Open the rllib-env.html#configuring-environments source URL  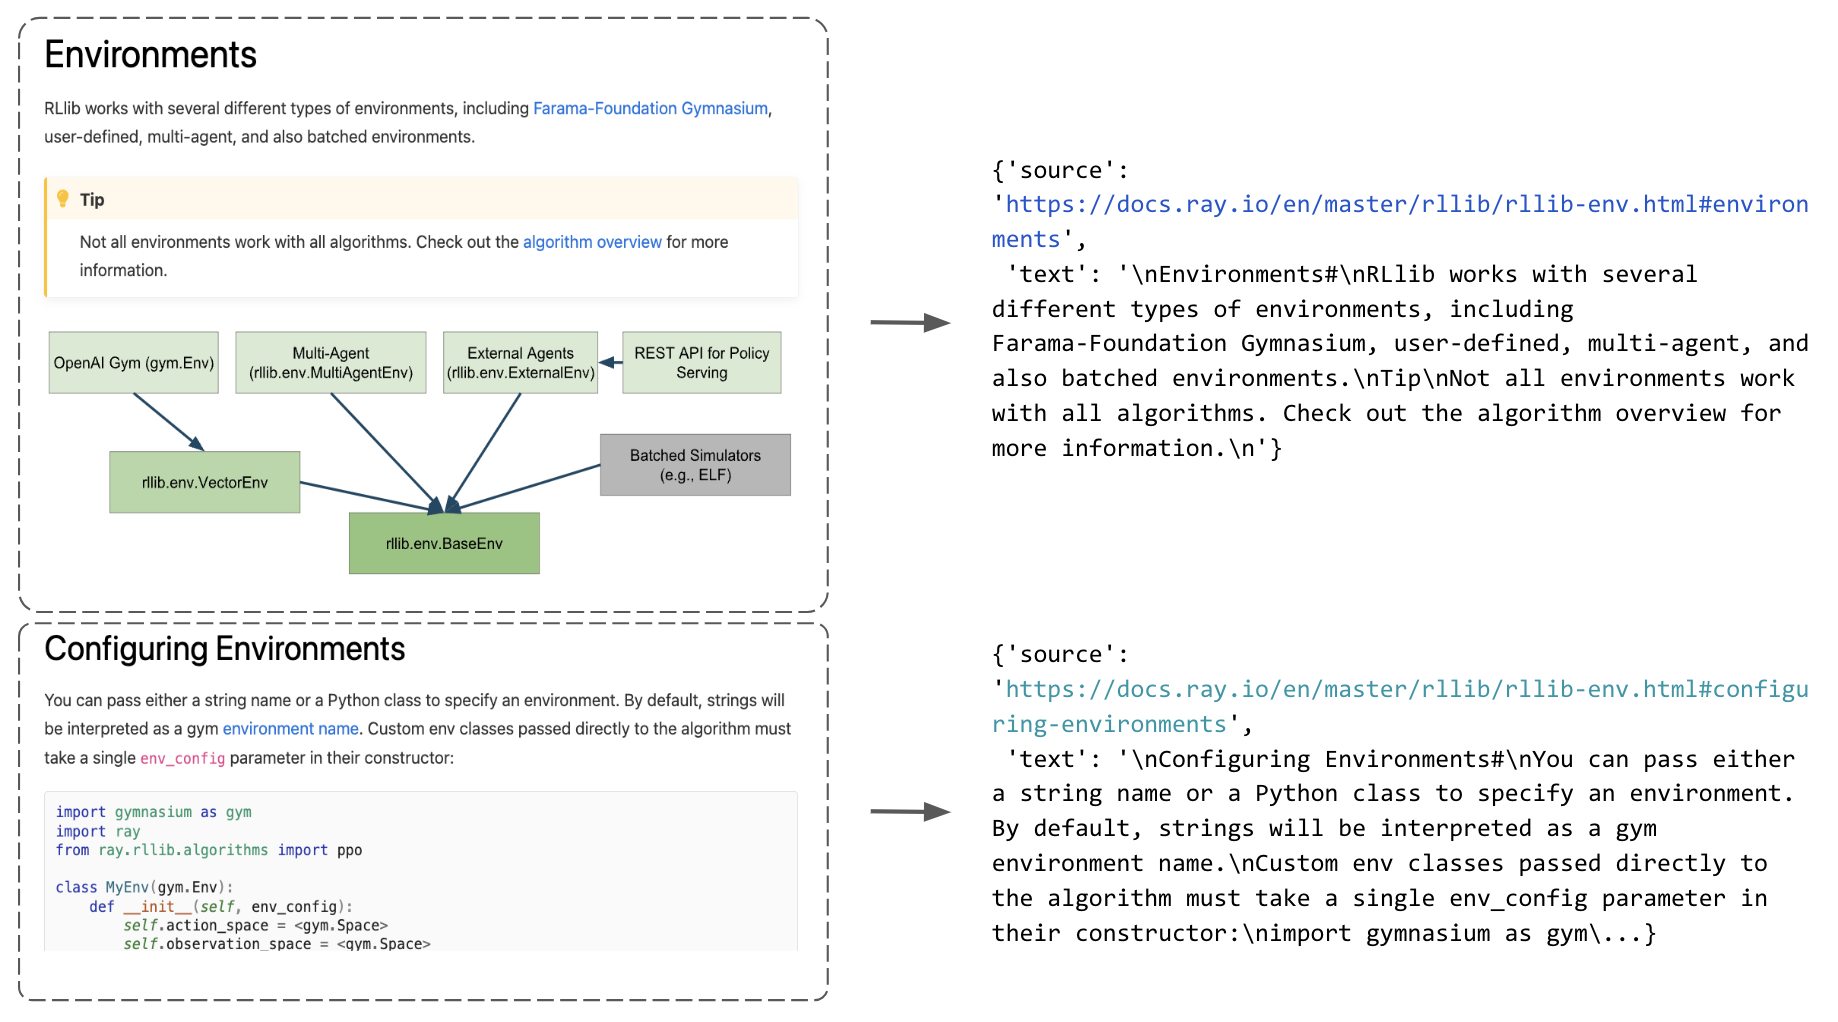click(x=1400, y=706)
